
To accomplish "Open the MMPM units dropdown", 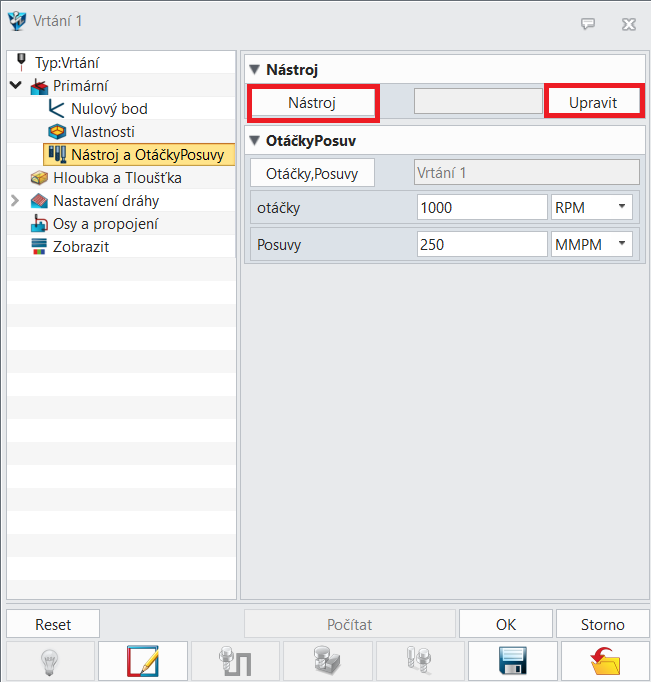I will coord(622,244).
